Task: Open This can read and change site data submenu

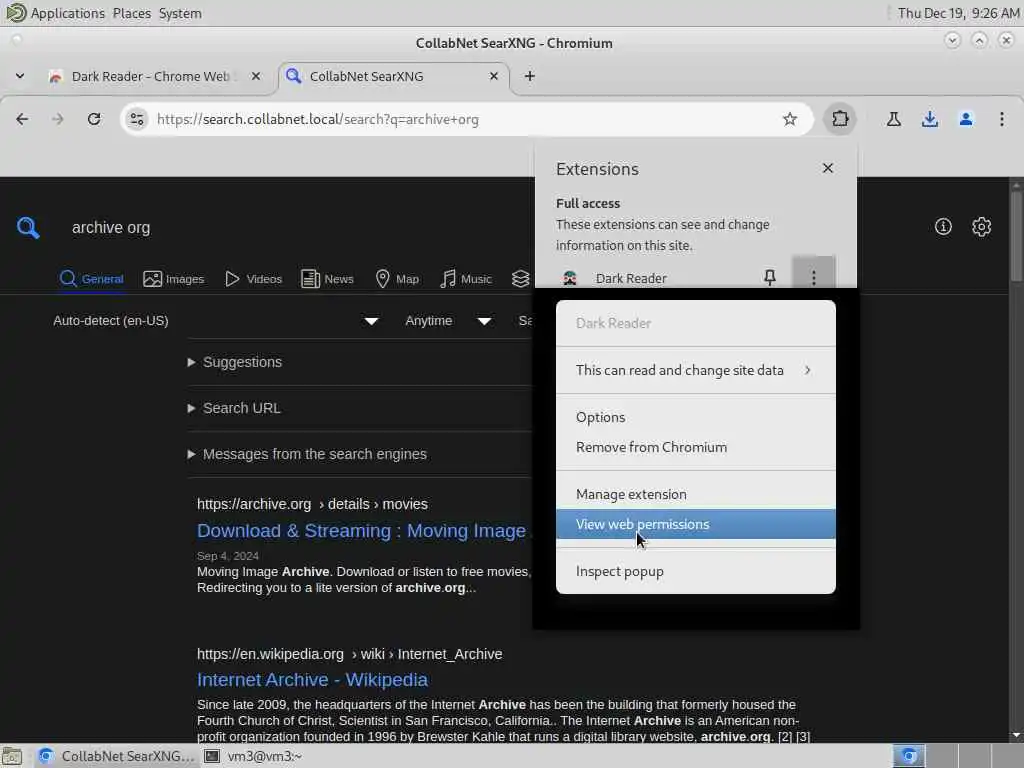Action: coord(696,370)
